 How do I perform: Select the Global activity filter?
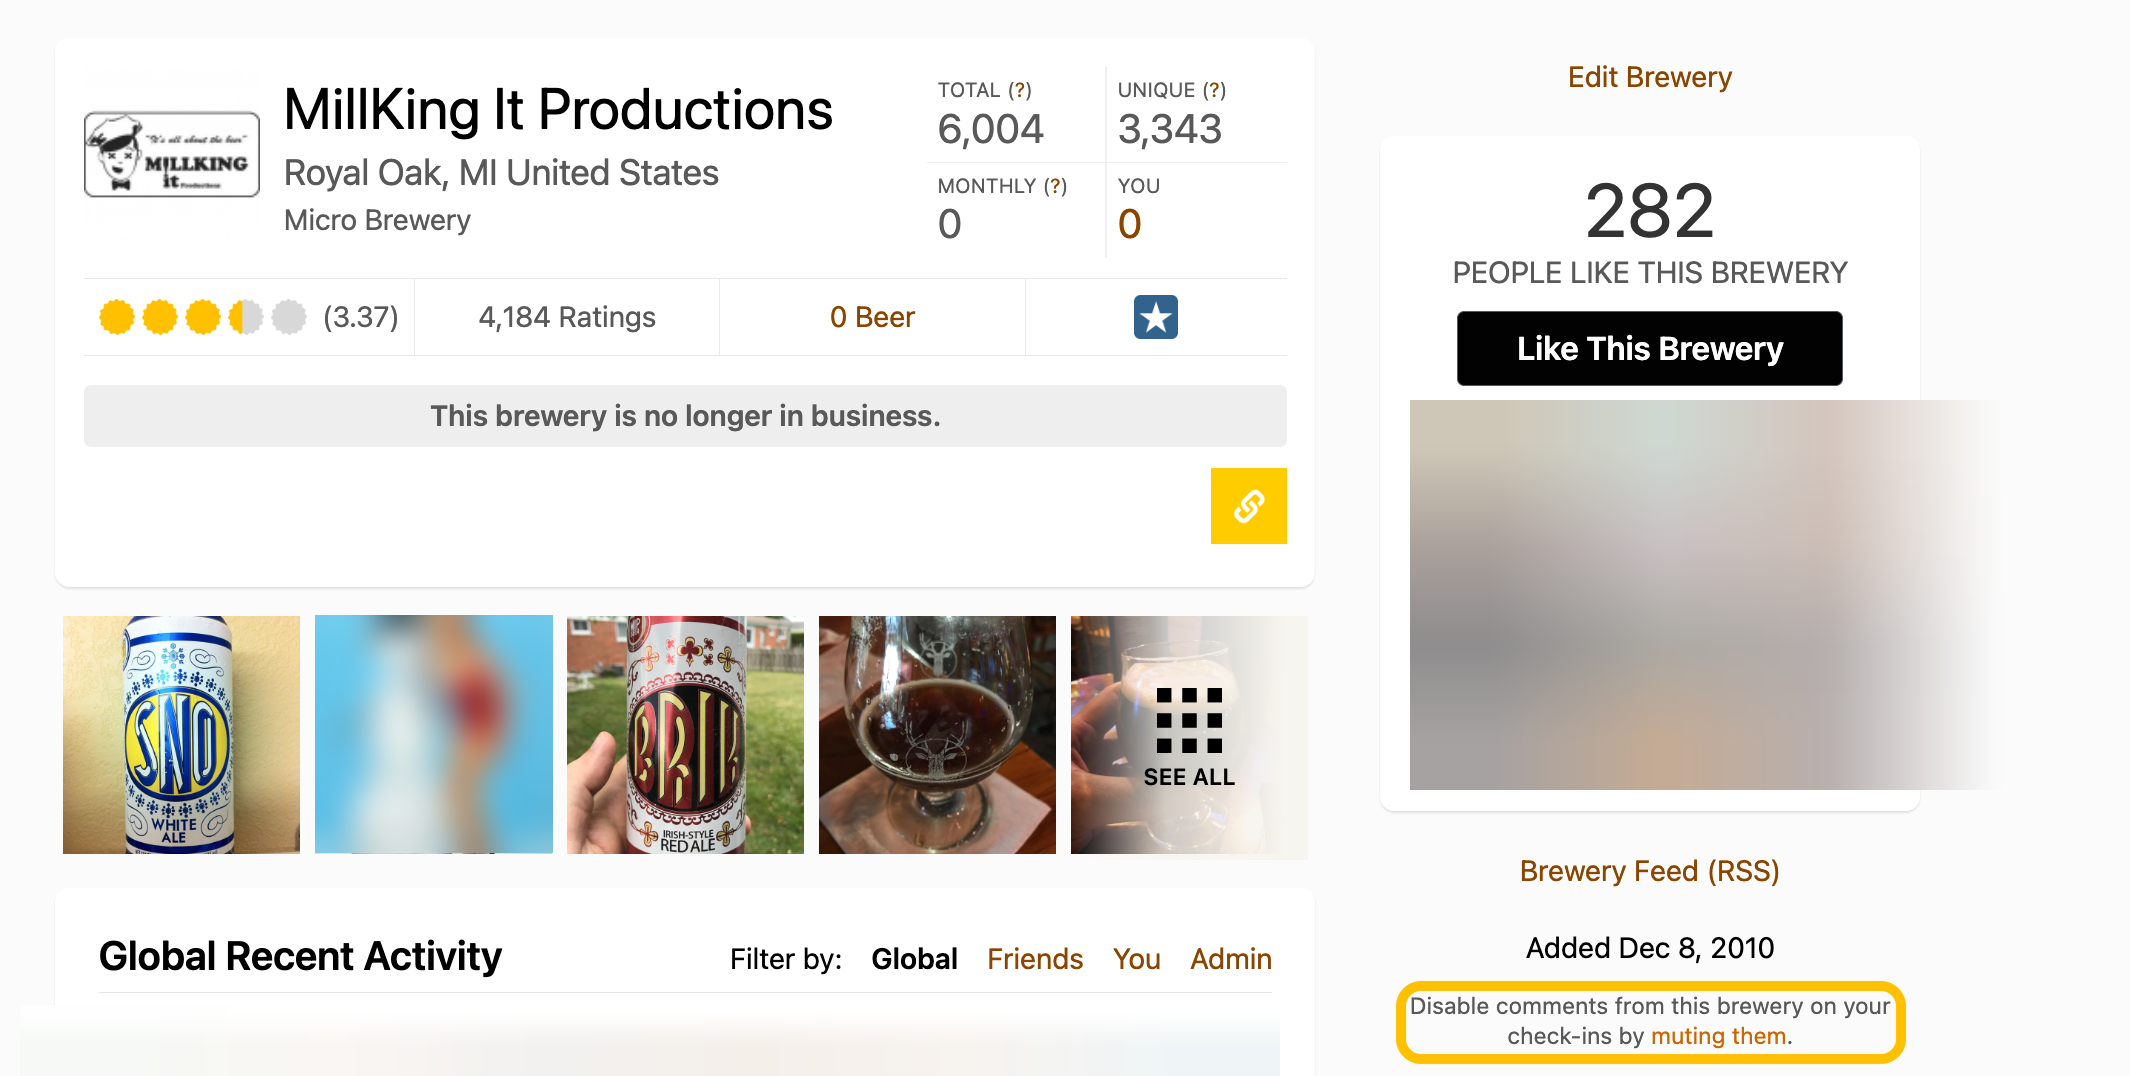pyautogui.click(x=914, y=959)
